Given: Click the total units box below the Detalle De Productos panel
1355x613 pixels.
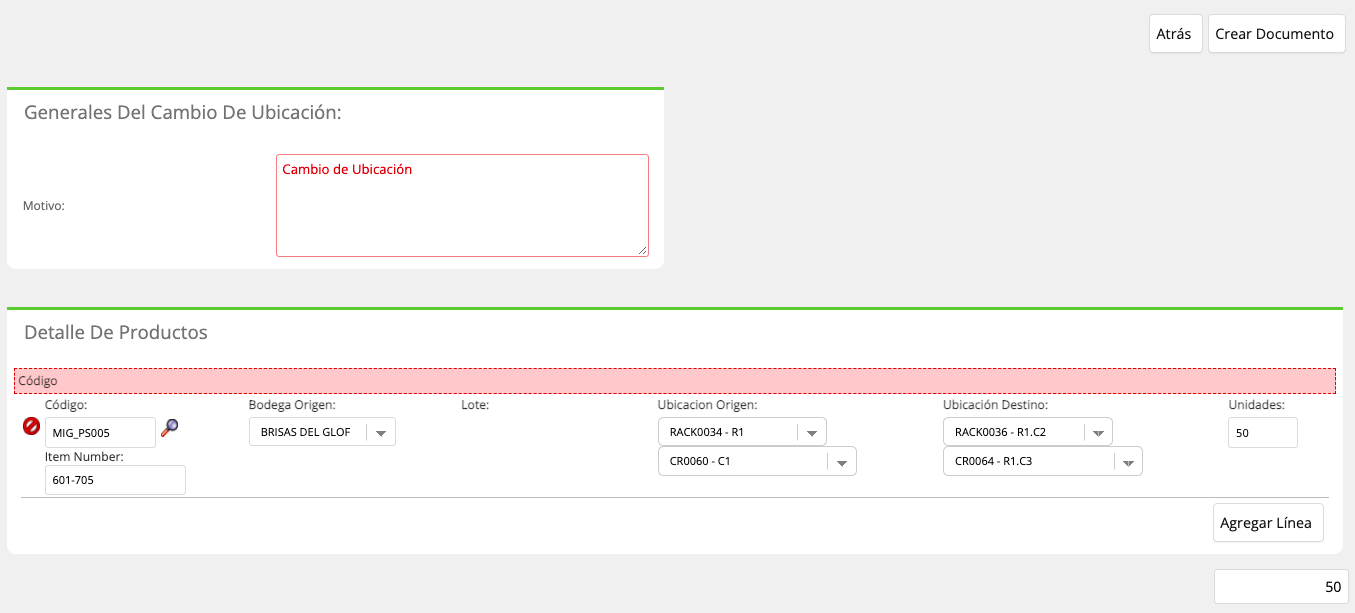Looking at the screenshot, I should [1281, 587].
